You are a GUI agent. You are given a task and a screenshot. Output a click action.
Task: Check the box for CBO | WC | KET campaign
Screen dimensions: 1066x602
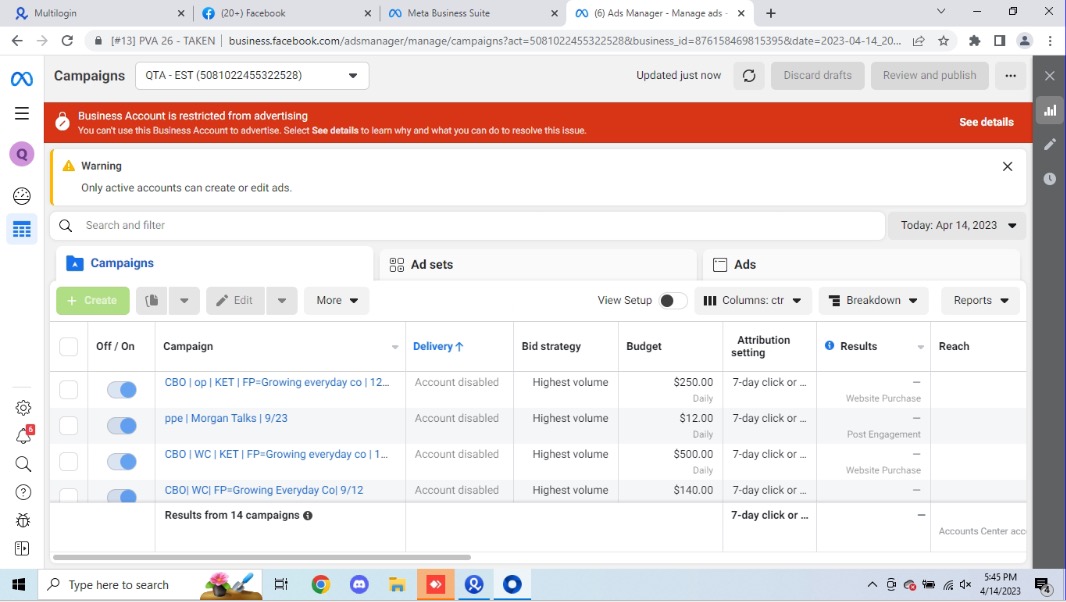click(69, 461)
